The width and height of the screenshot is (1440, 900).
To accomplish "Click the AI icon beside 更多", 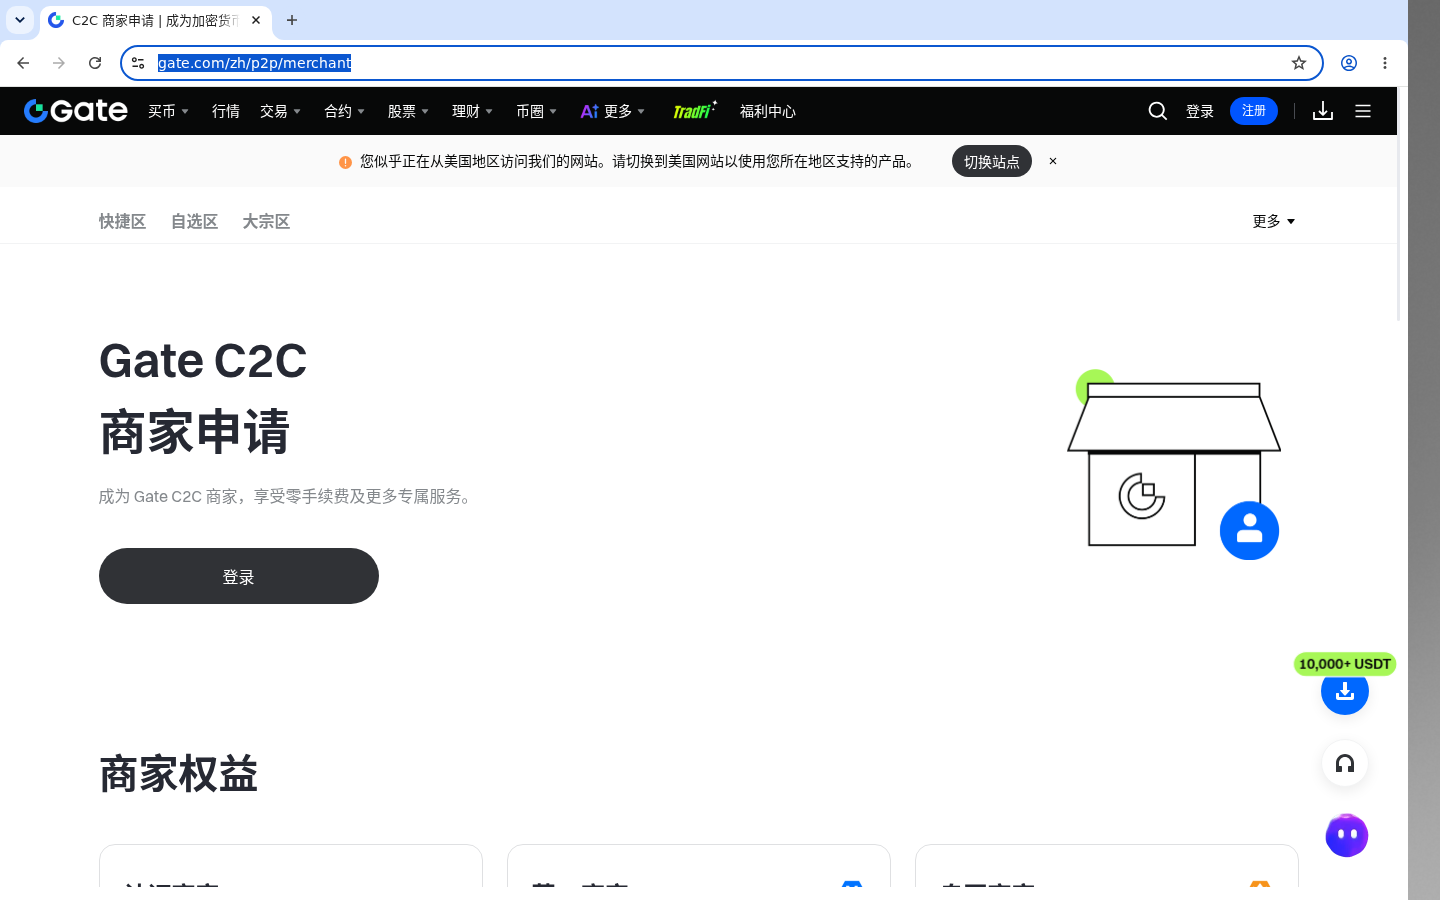I will pos(589,111).
